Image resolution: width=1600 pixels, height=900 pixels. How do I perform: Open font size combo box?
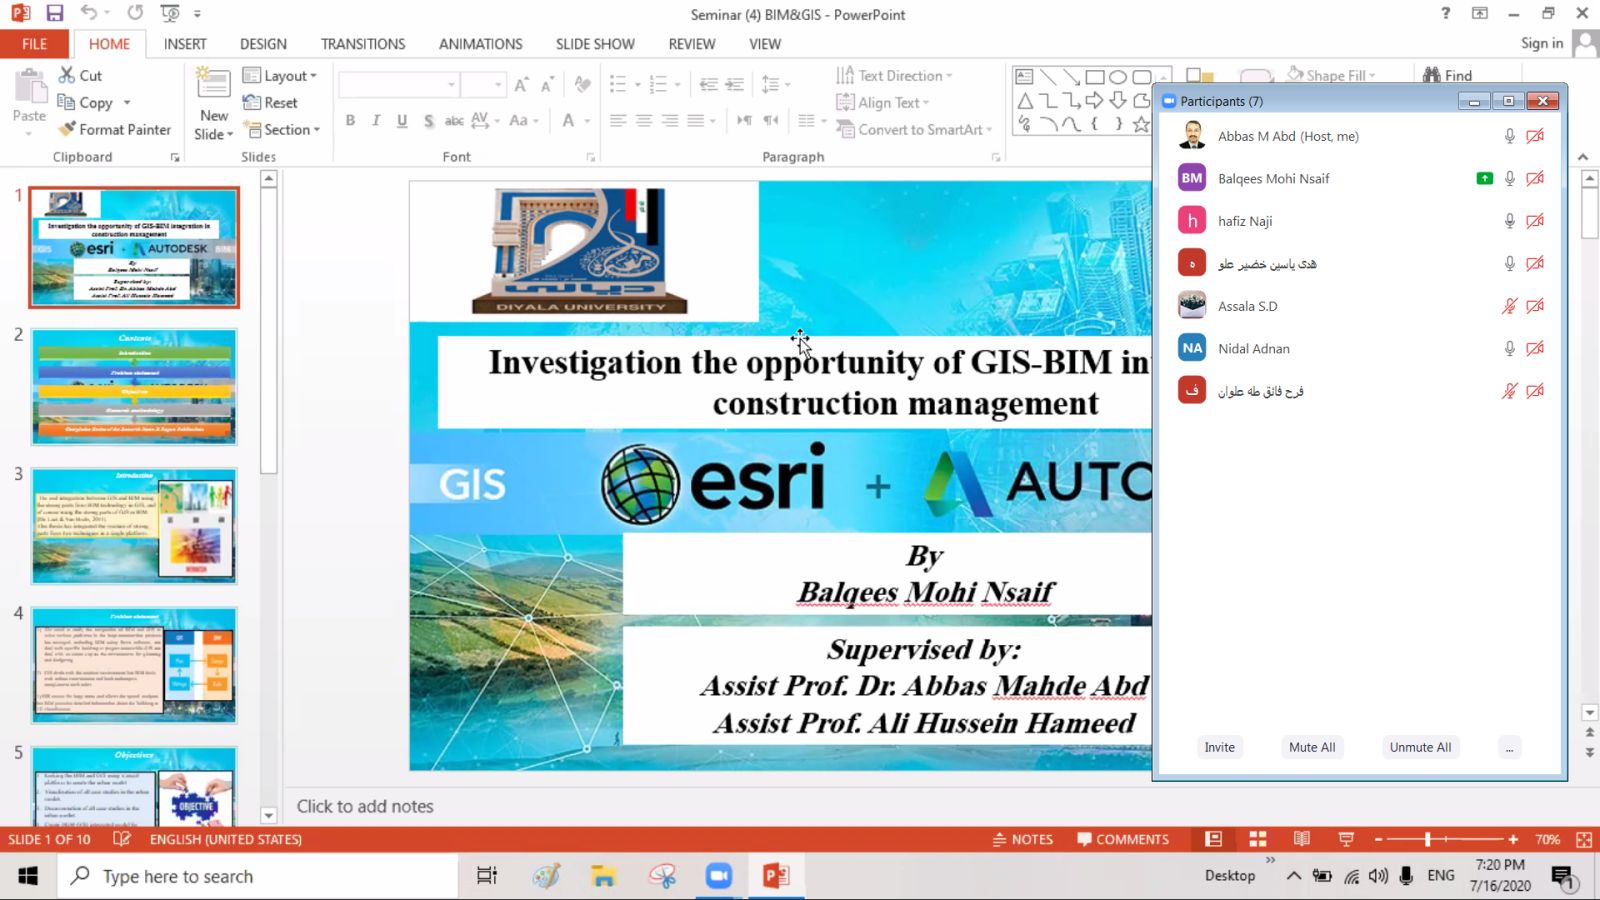pos(483,85)
